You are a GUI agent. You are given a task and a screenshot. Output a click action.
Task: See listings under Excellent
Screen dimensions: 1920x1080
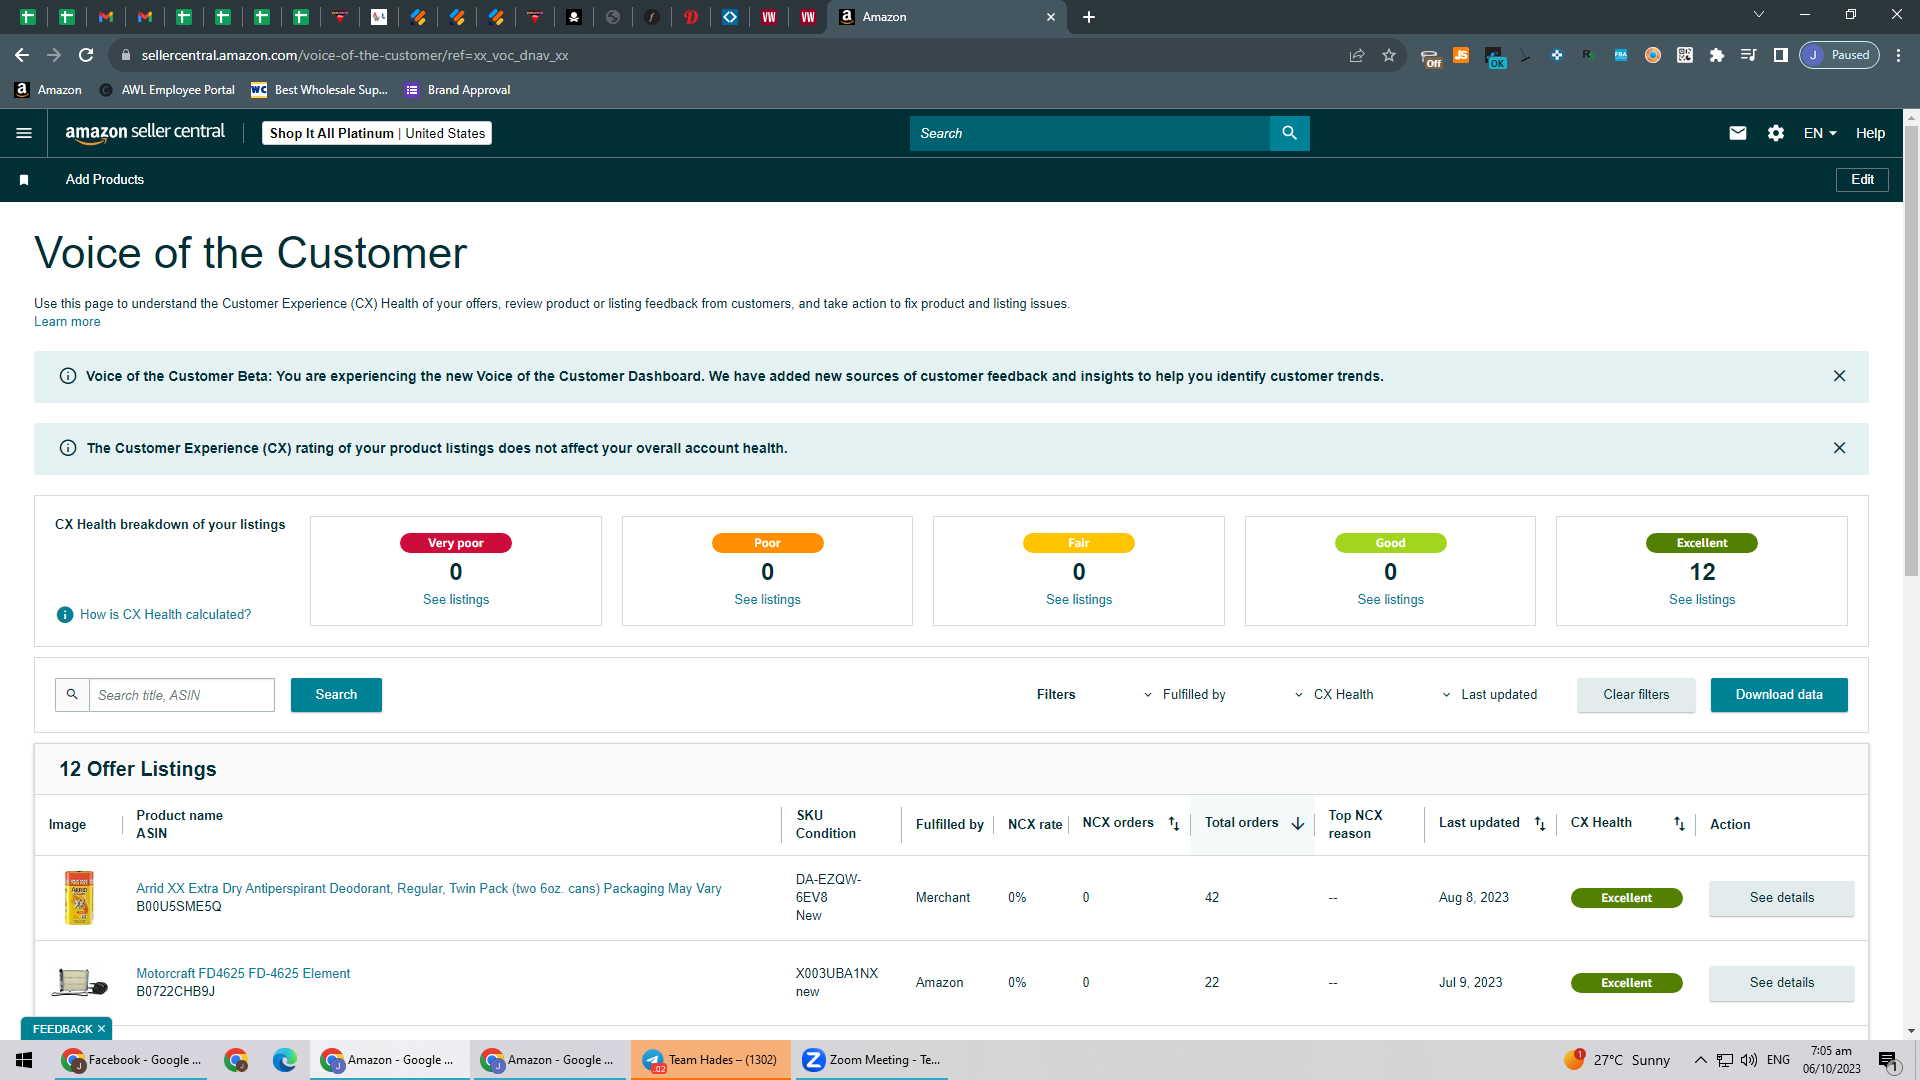point(1702,600)
